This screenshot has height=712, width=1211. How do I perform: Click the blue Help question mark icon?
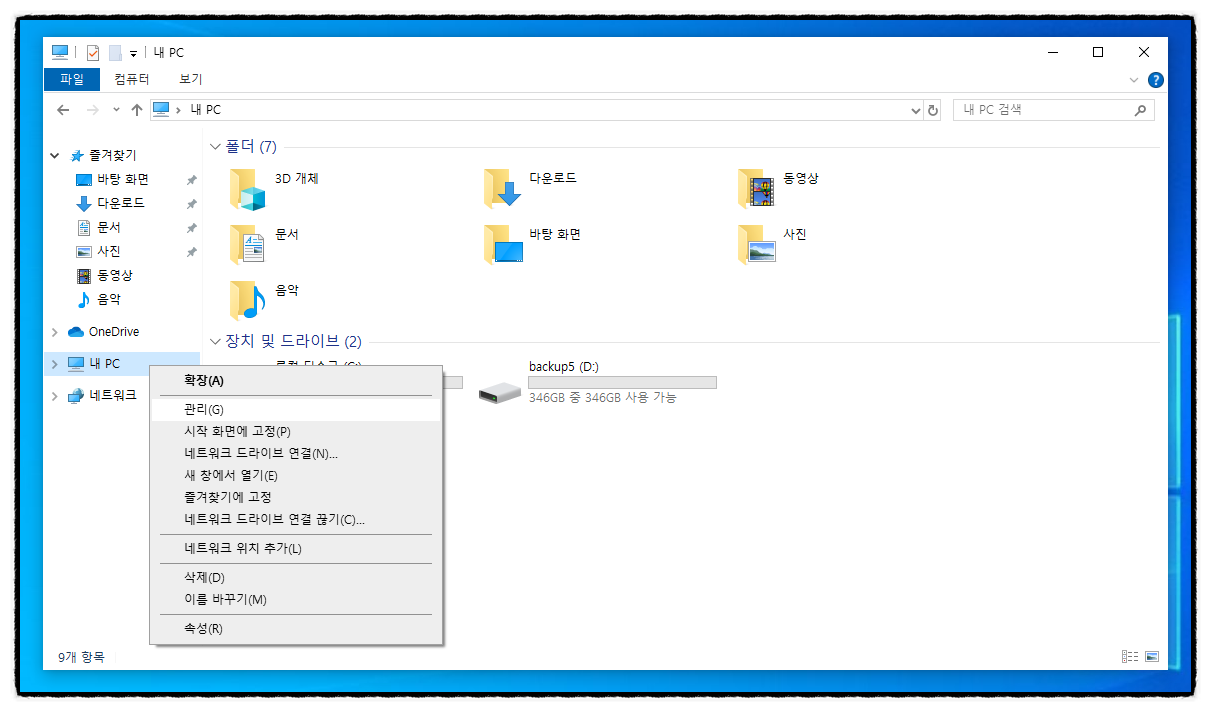point(1155,79)
